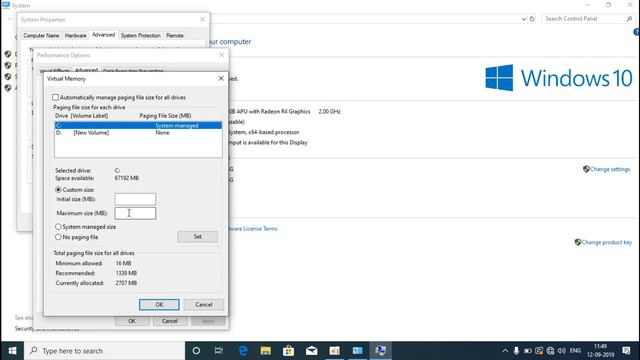Open Task View on taskbar

point(219,351)
